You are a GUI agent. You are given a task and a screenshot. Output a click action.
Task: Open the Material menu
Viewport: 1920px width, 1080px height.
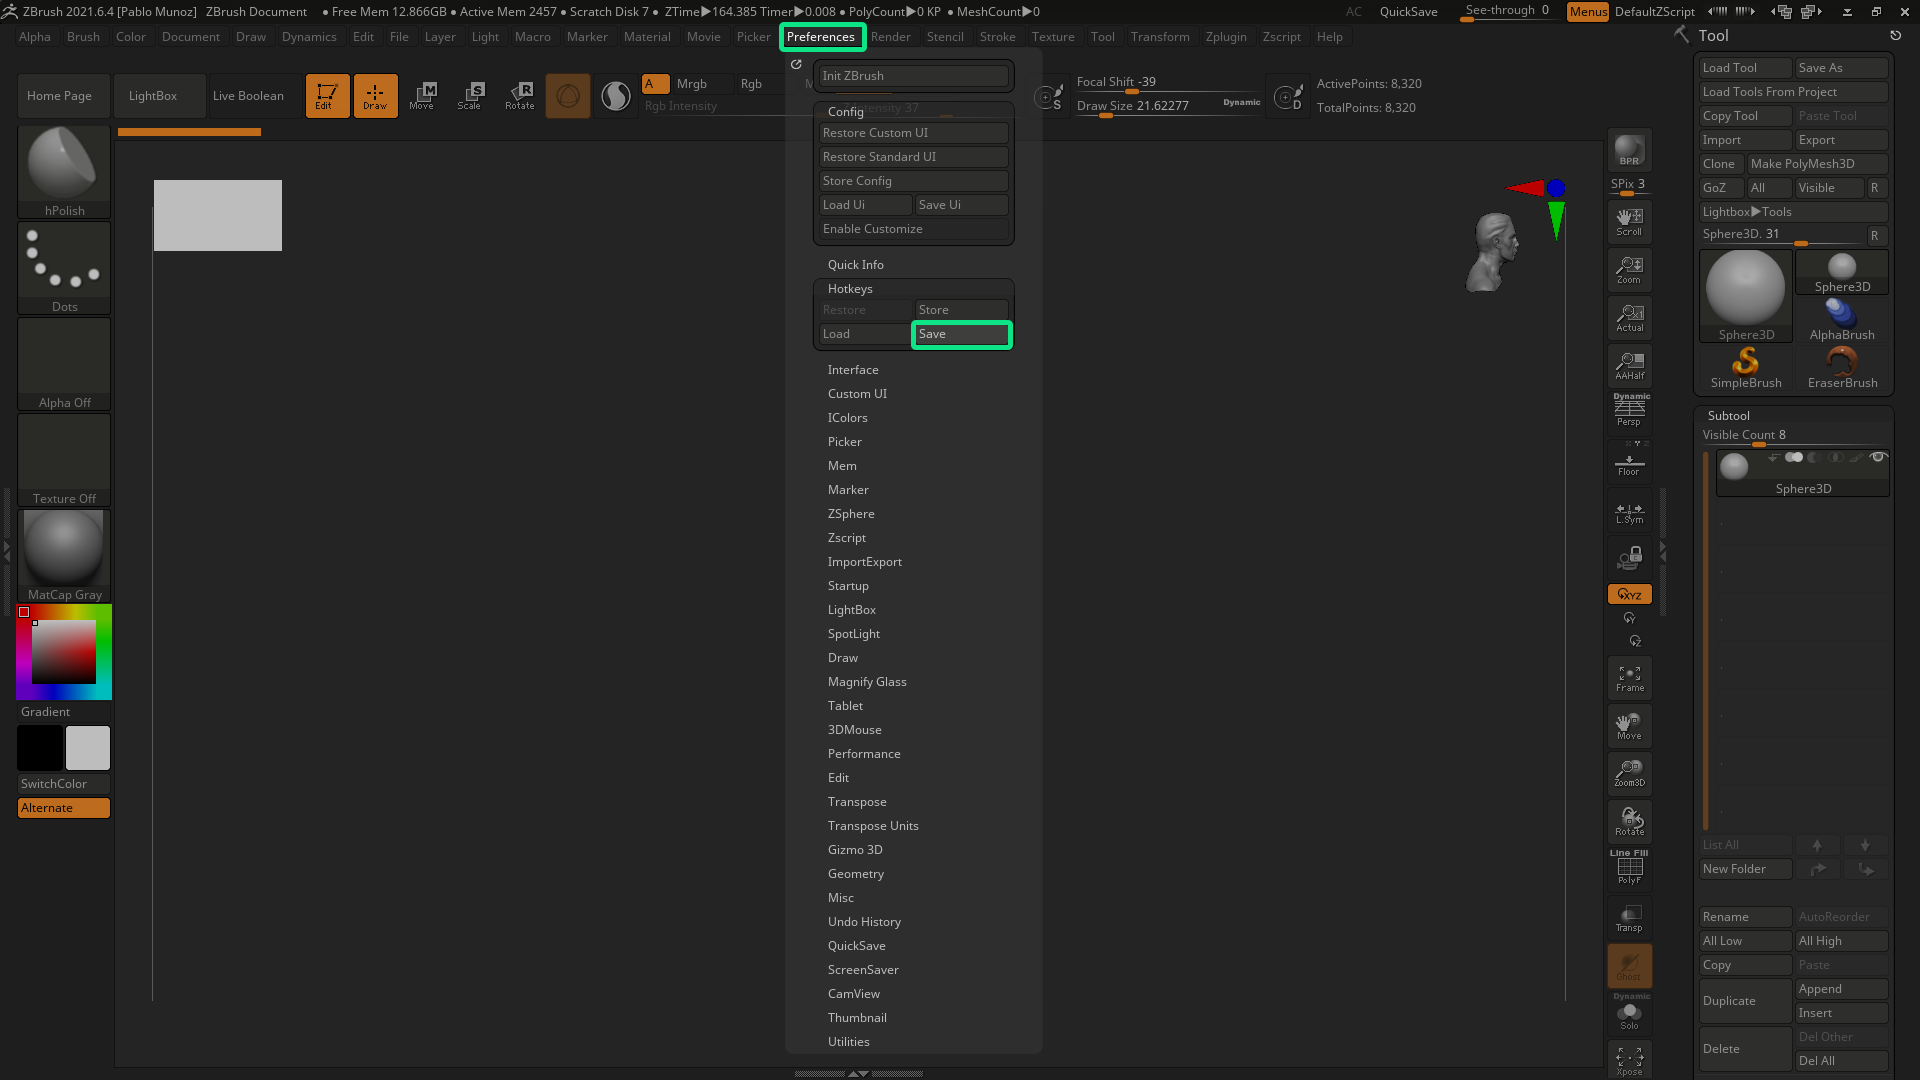pos(647,37)
